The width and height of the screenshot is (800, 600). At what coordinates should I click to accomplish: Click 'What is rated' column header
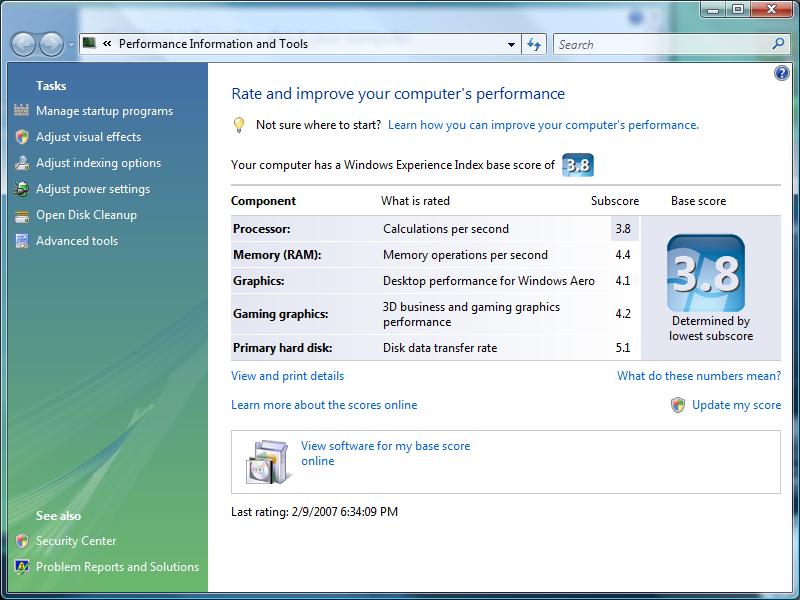415,201
